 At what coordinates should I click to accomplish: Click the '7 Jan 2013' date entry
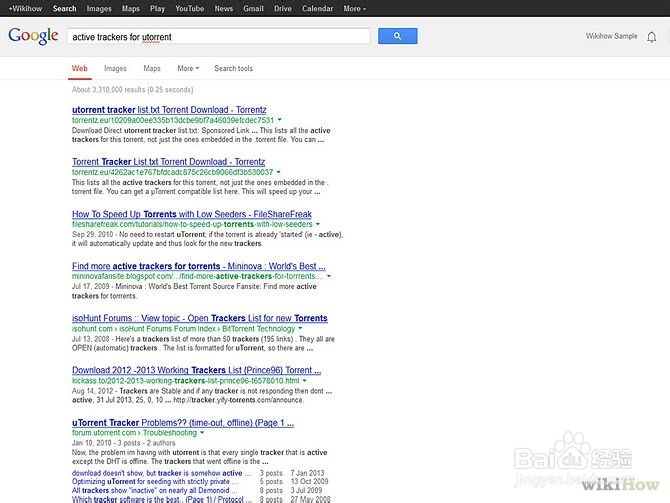coord(307,473)
